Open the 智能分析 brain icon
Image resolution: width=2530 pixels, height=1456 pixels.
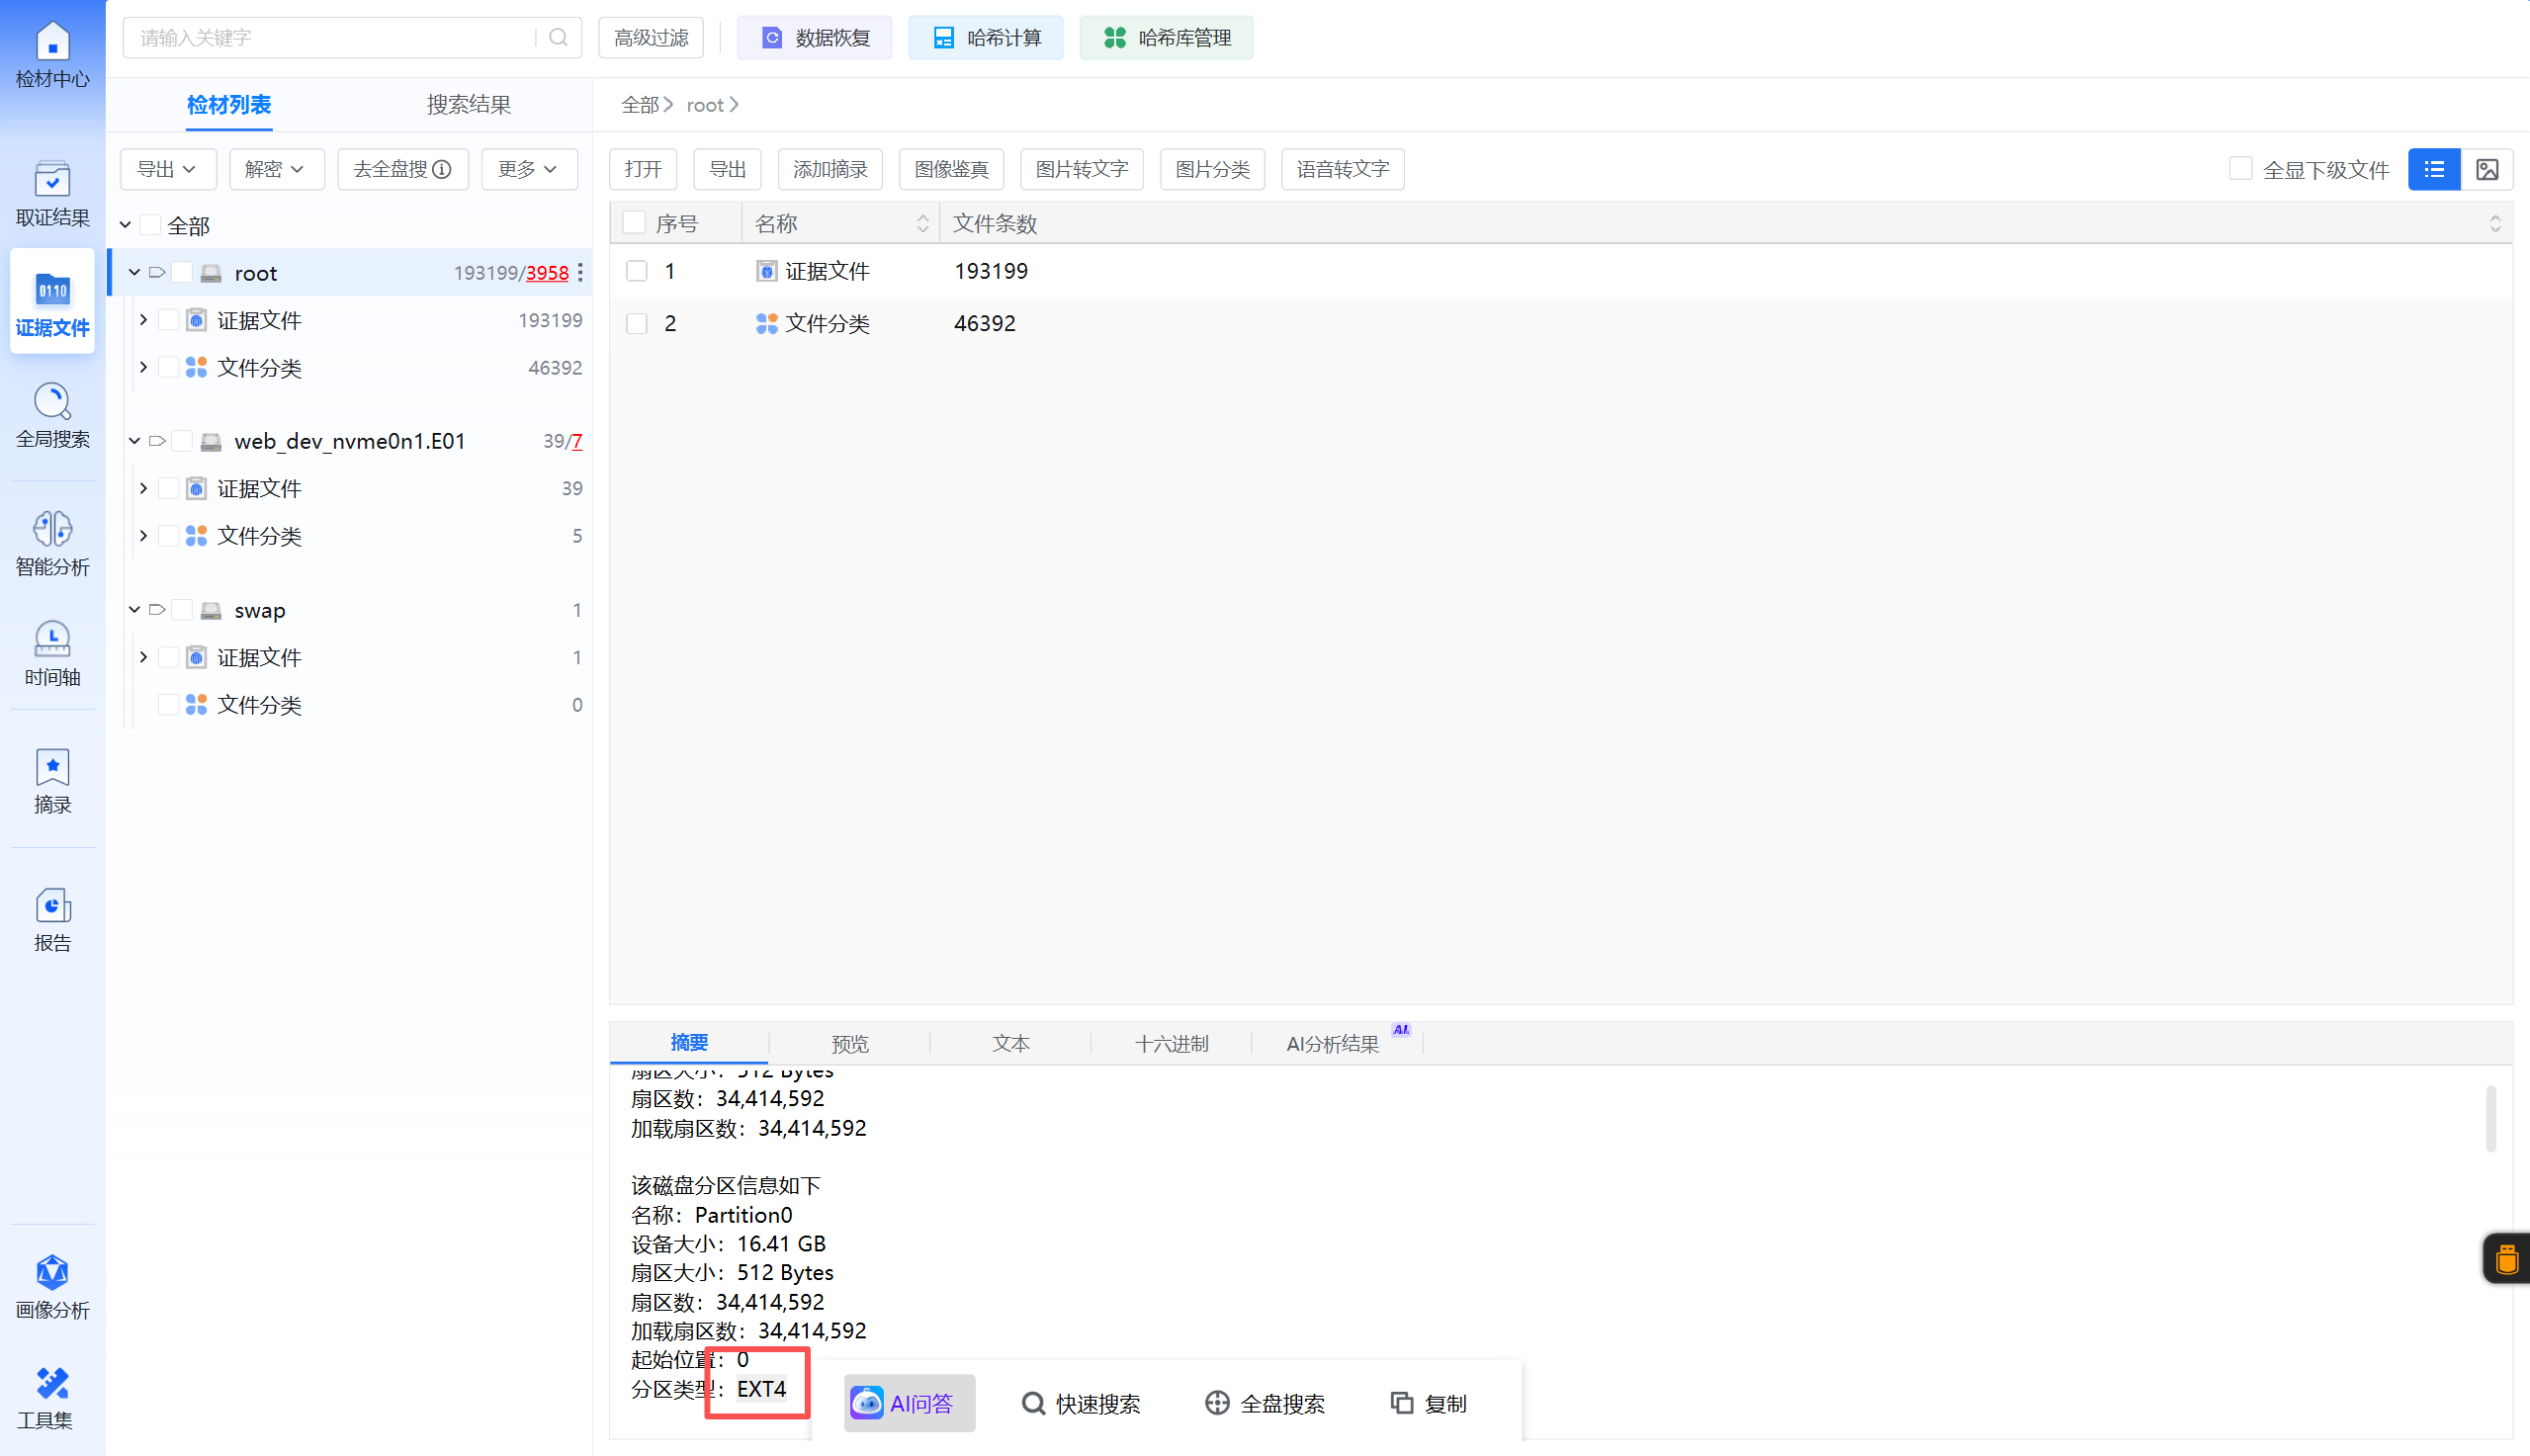click(52, 544)
